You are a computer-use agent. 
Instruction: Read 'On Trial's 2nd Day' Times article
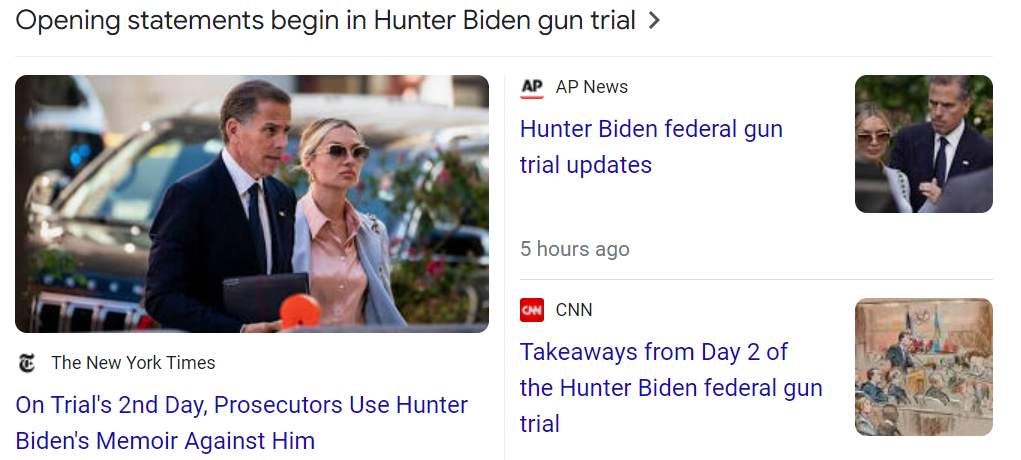click(241, 406)
